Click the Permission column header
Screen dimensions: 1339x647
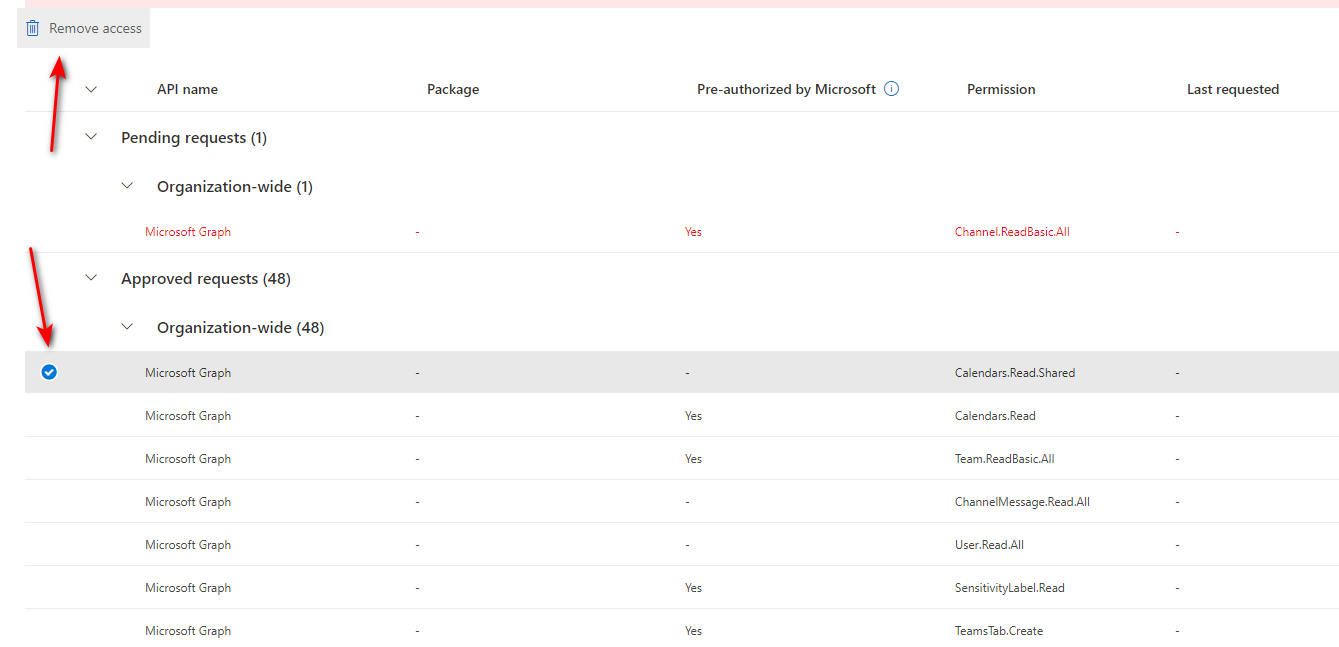click(x=1001, y=89)
